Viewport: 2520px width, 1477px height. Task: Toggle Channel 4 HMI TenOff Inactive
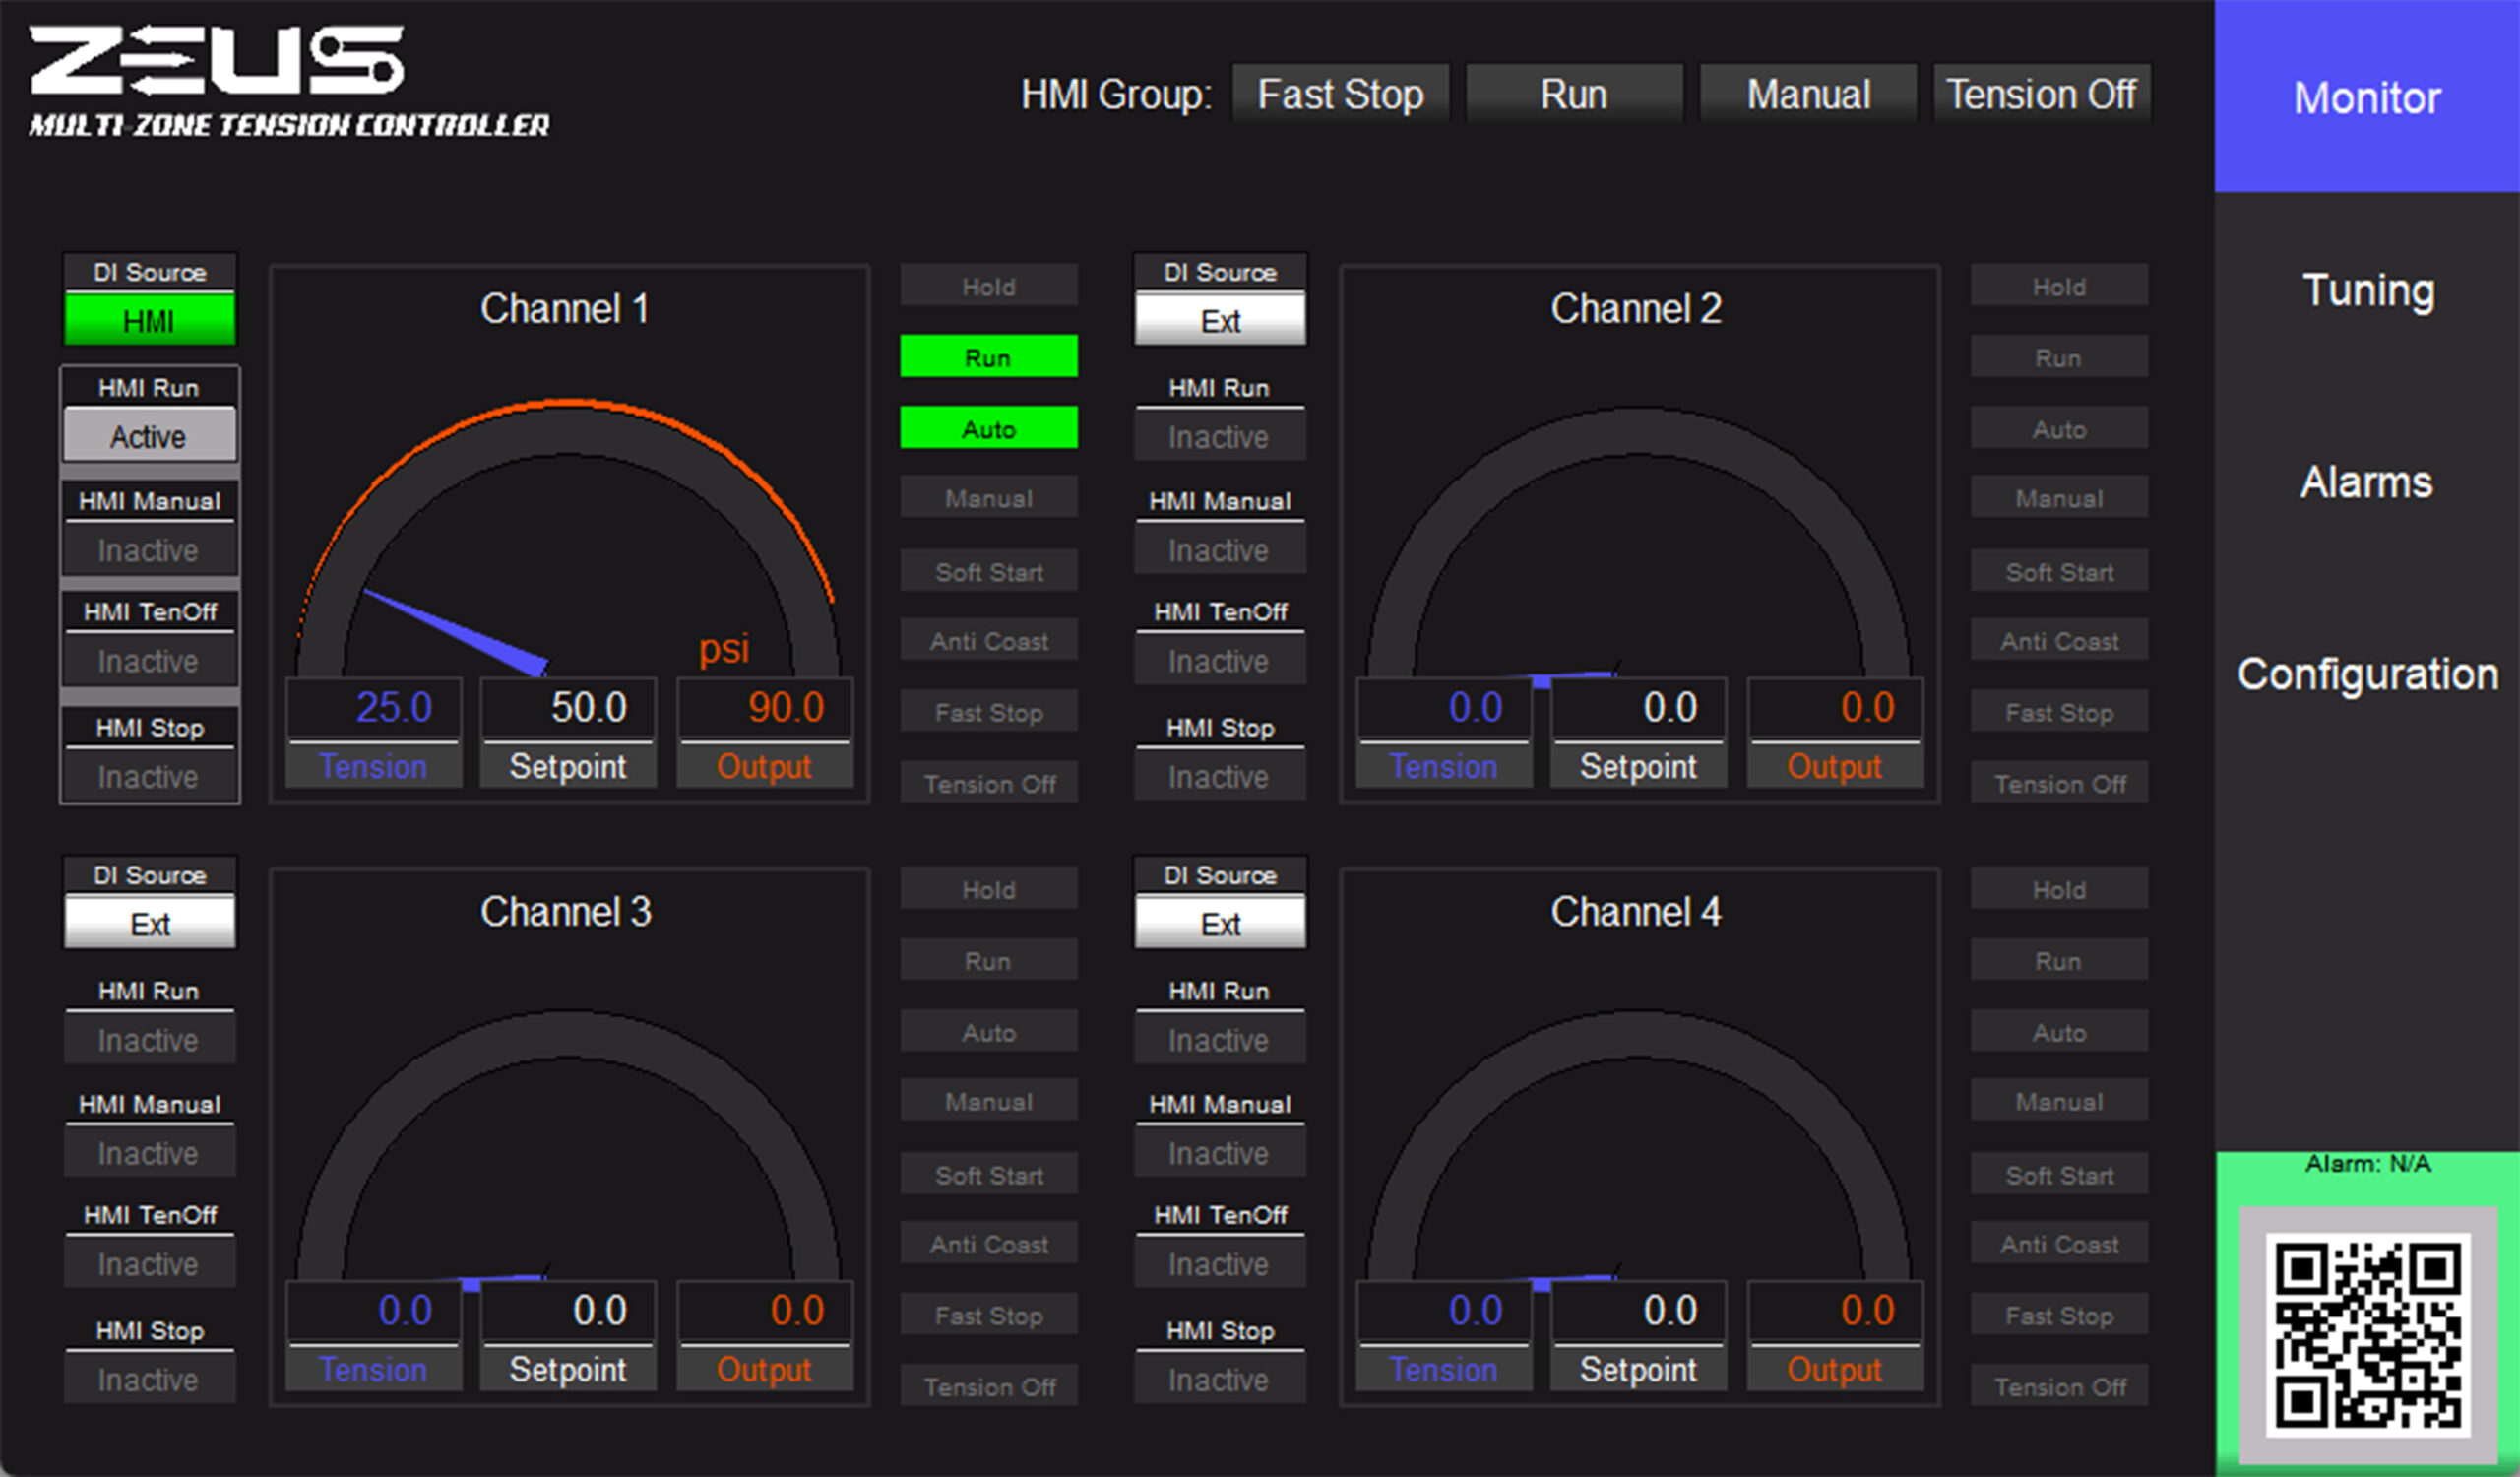1220,1263
